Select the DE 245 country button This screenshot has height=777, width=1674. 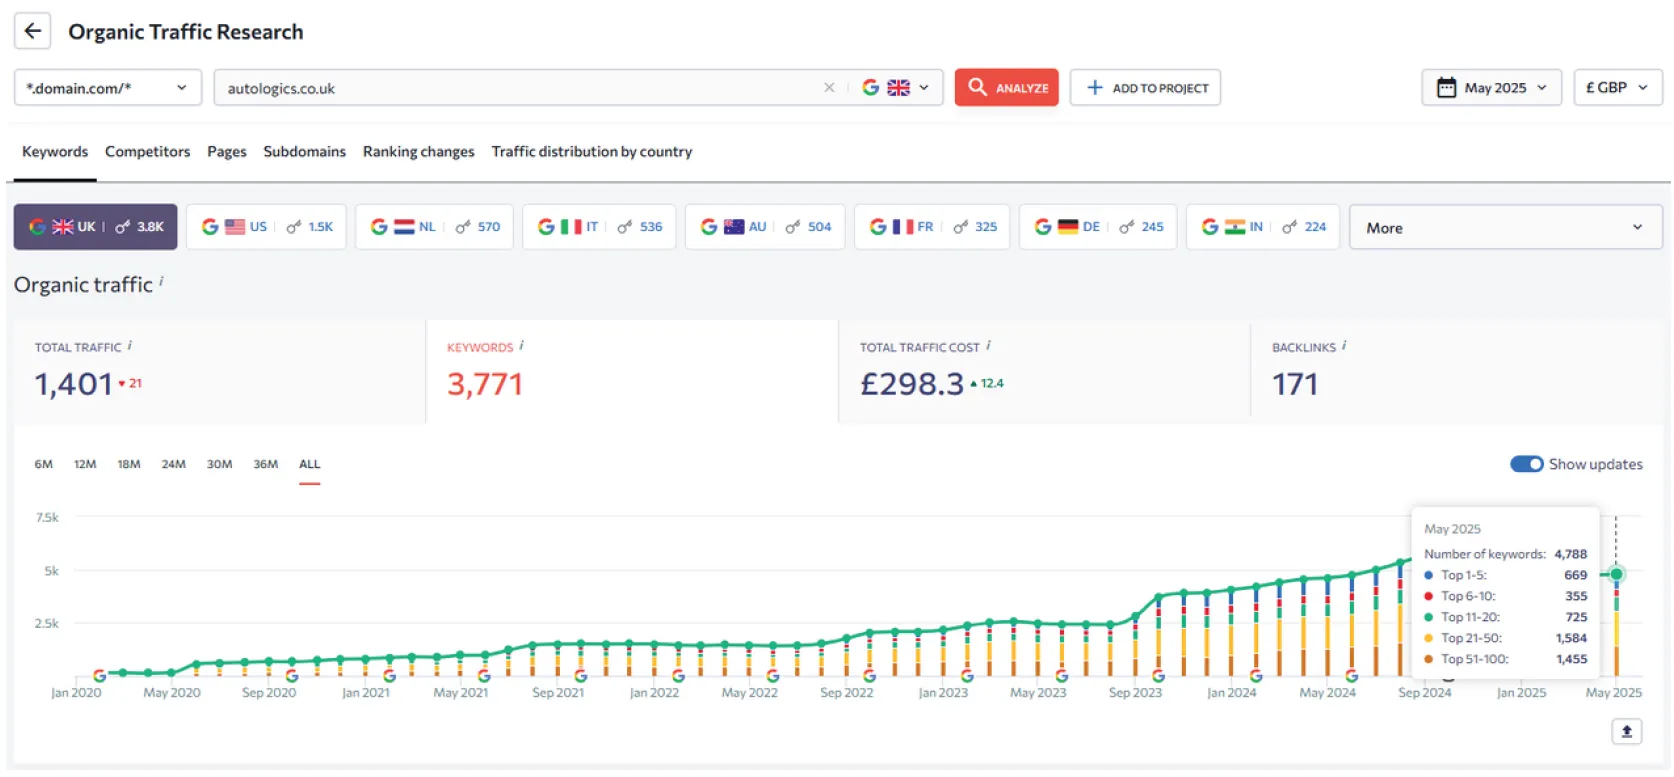click(1098, 227)
